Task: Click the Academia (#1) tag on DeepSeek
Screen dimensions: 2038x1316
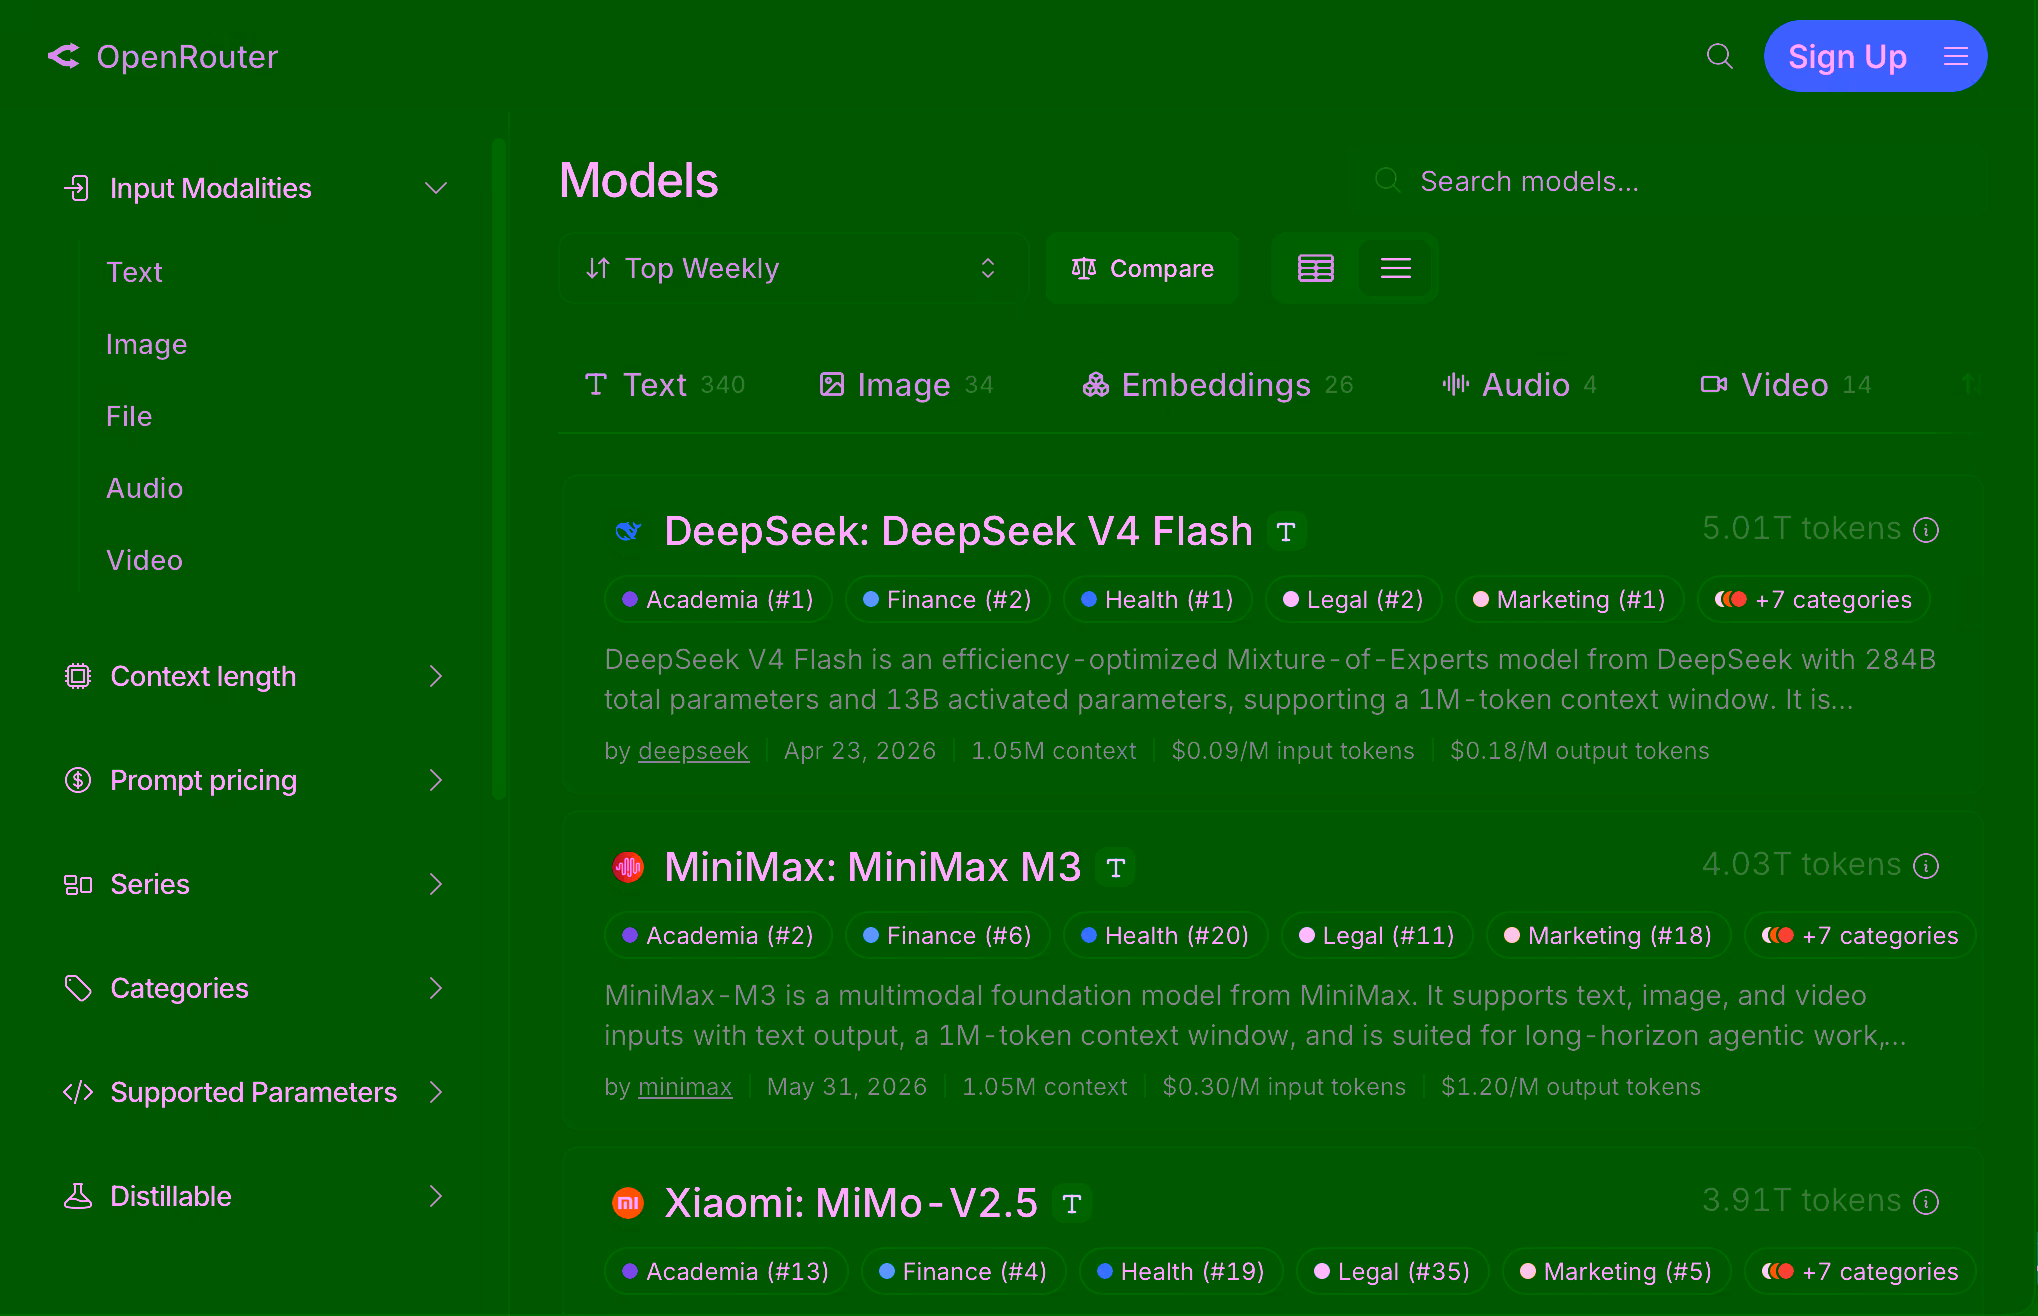Action: point(718,600)
